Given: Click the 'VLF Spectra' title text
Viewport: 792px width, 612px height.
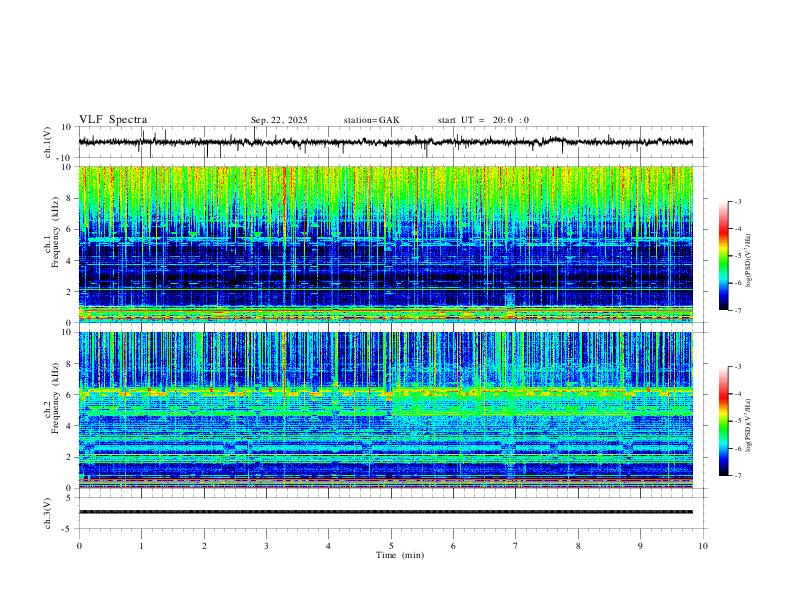Looking at the screenshot, I should (x=113, y=120).
